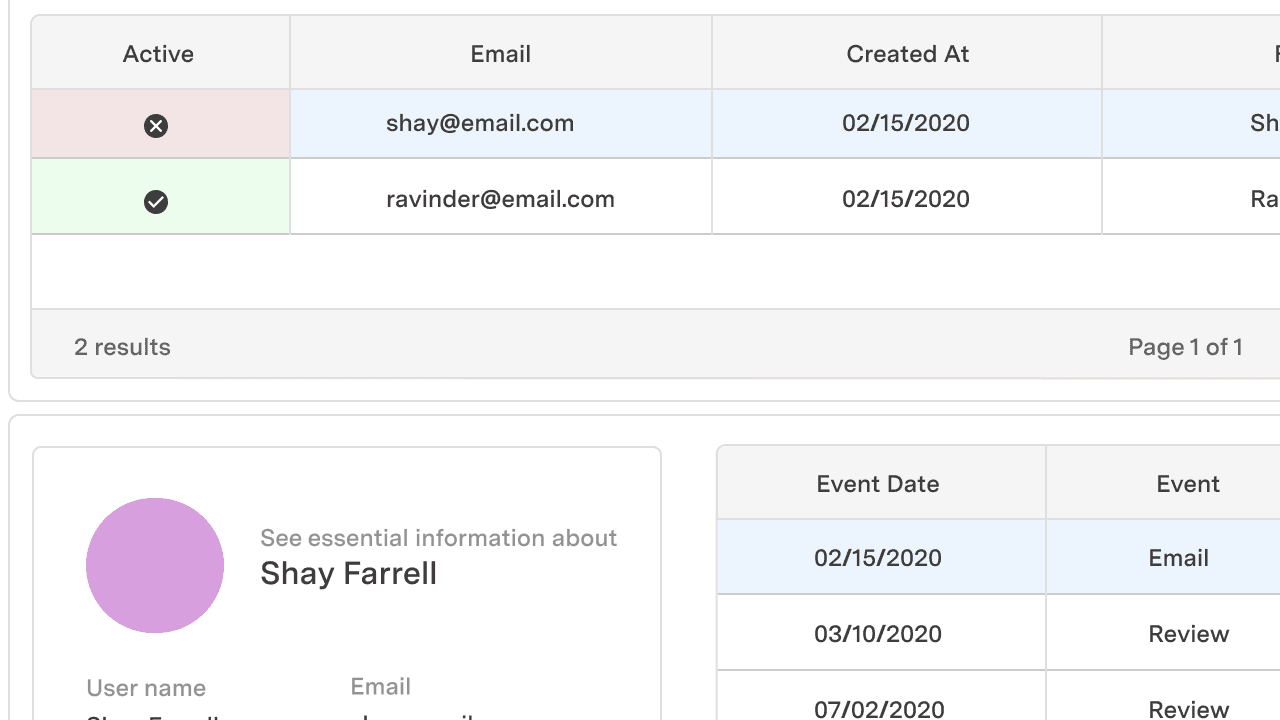Select Created At date in shay's row
Image resolution: width=1280 pixels, height=720 pixels.
tap(907, 124)
